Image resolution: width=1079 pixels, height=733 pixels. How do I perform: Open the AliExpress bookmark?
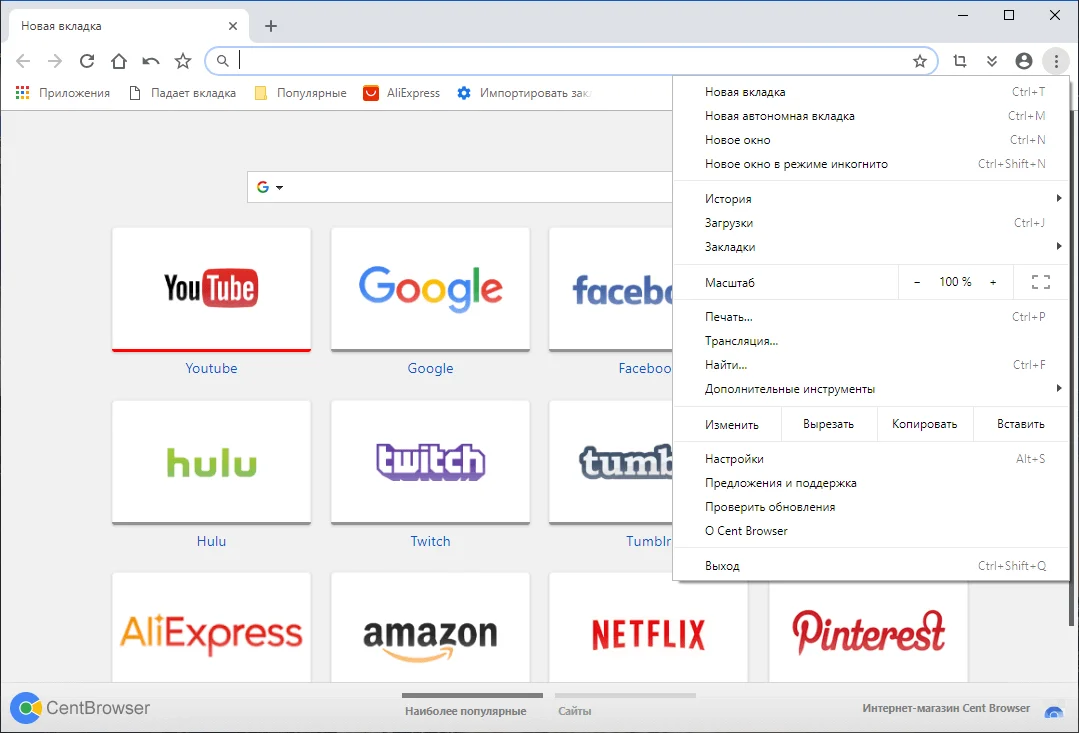click(402, 93)
